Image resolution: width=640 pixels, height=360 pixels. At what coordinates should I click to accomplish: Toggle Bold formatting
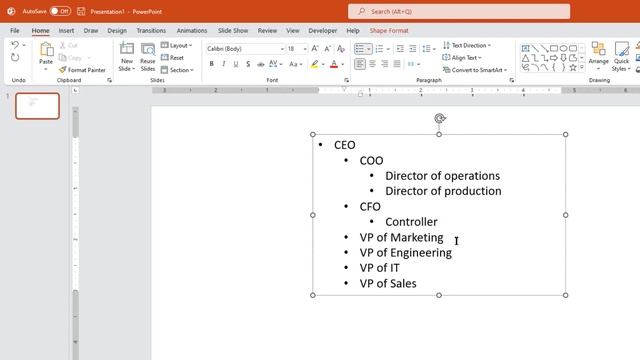(211, 64)
